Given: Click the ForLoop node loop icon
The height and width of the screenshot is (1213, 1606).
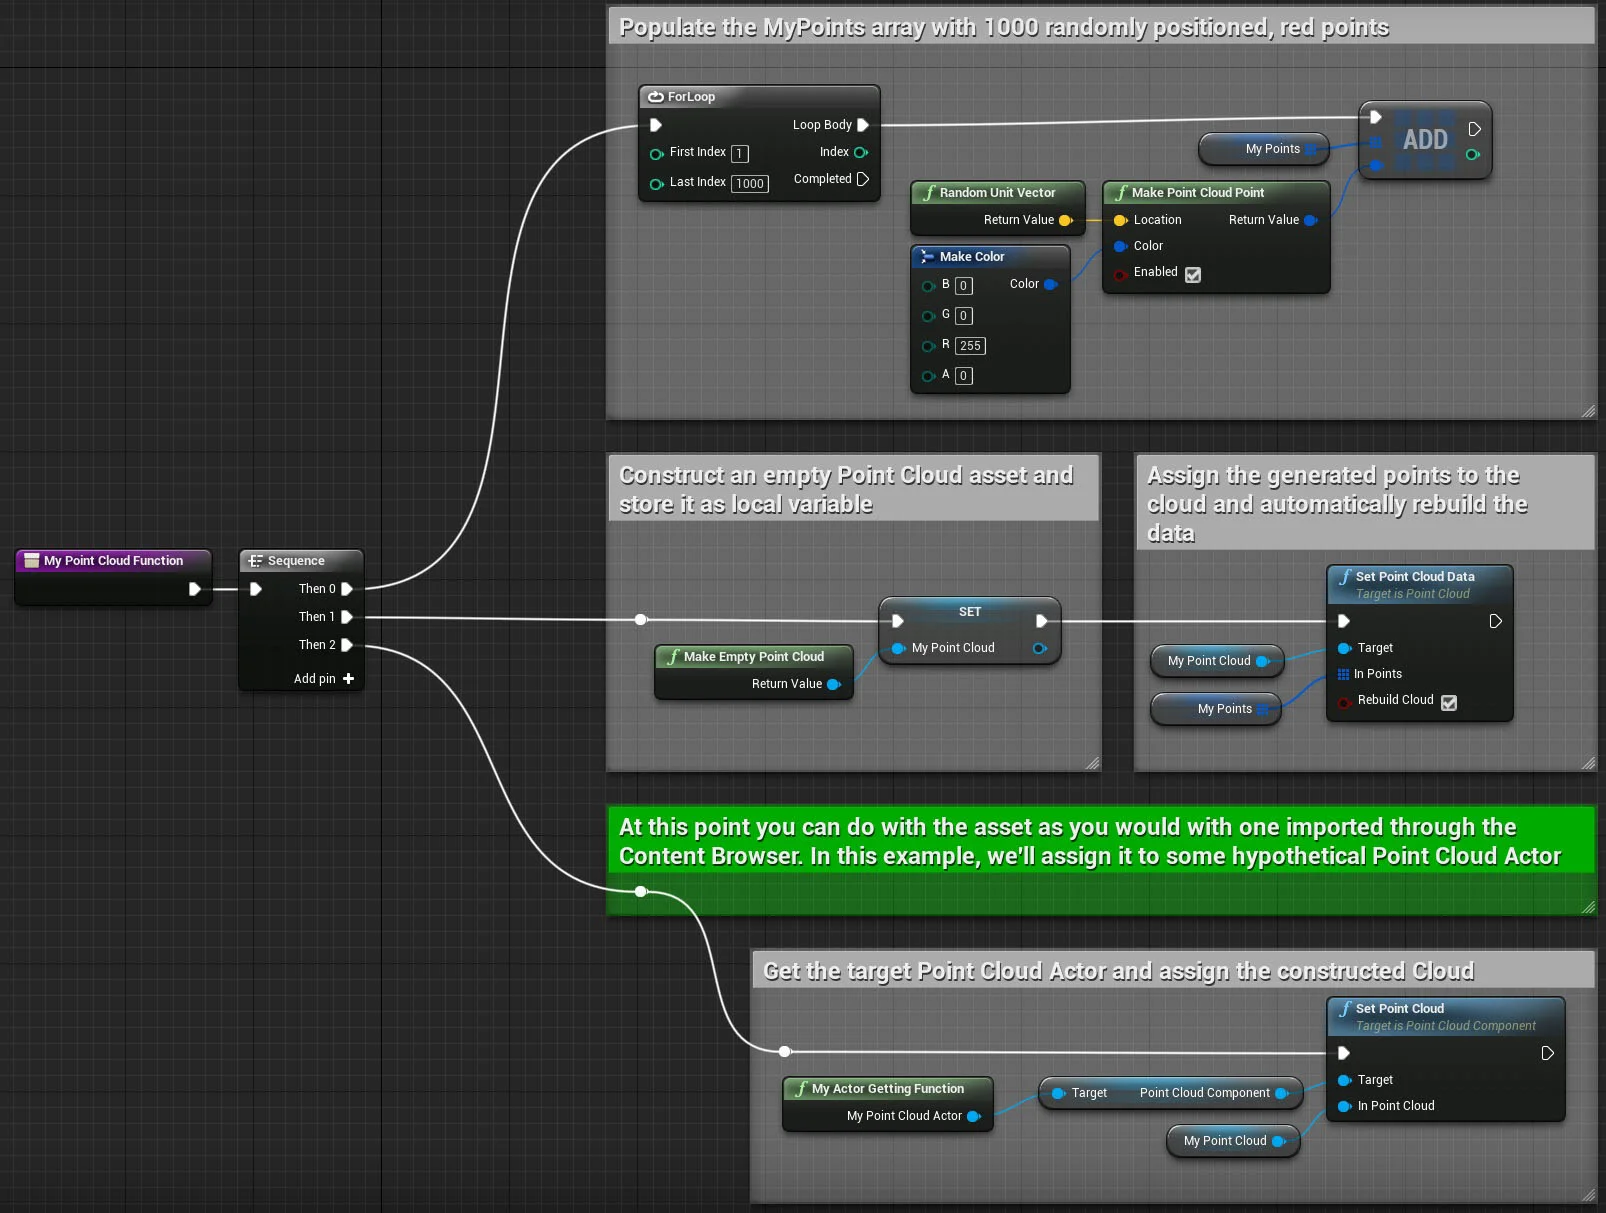Looking at the screenshot, I should coord(656,97).
